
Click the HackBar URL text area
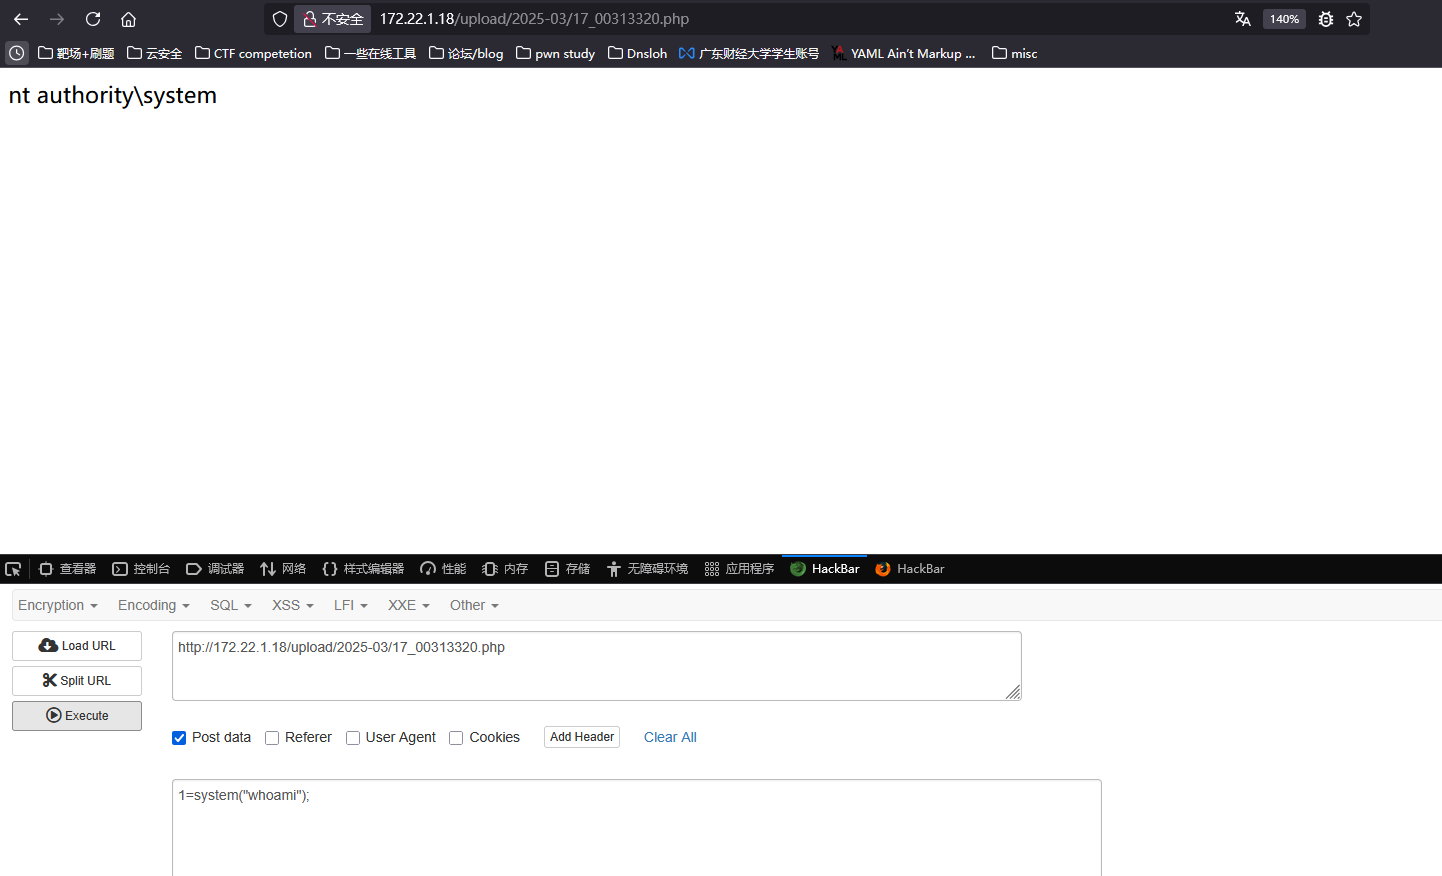(x=597, y=666)
